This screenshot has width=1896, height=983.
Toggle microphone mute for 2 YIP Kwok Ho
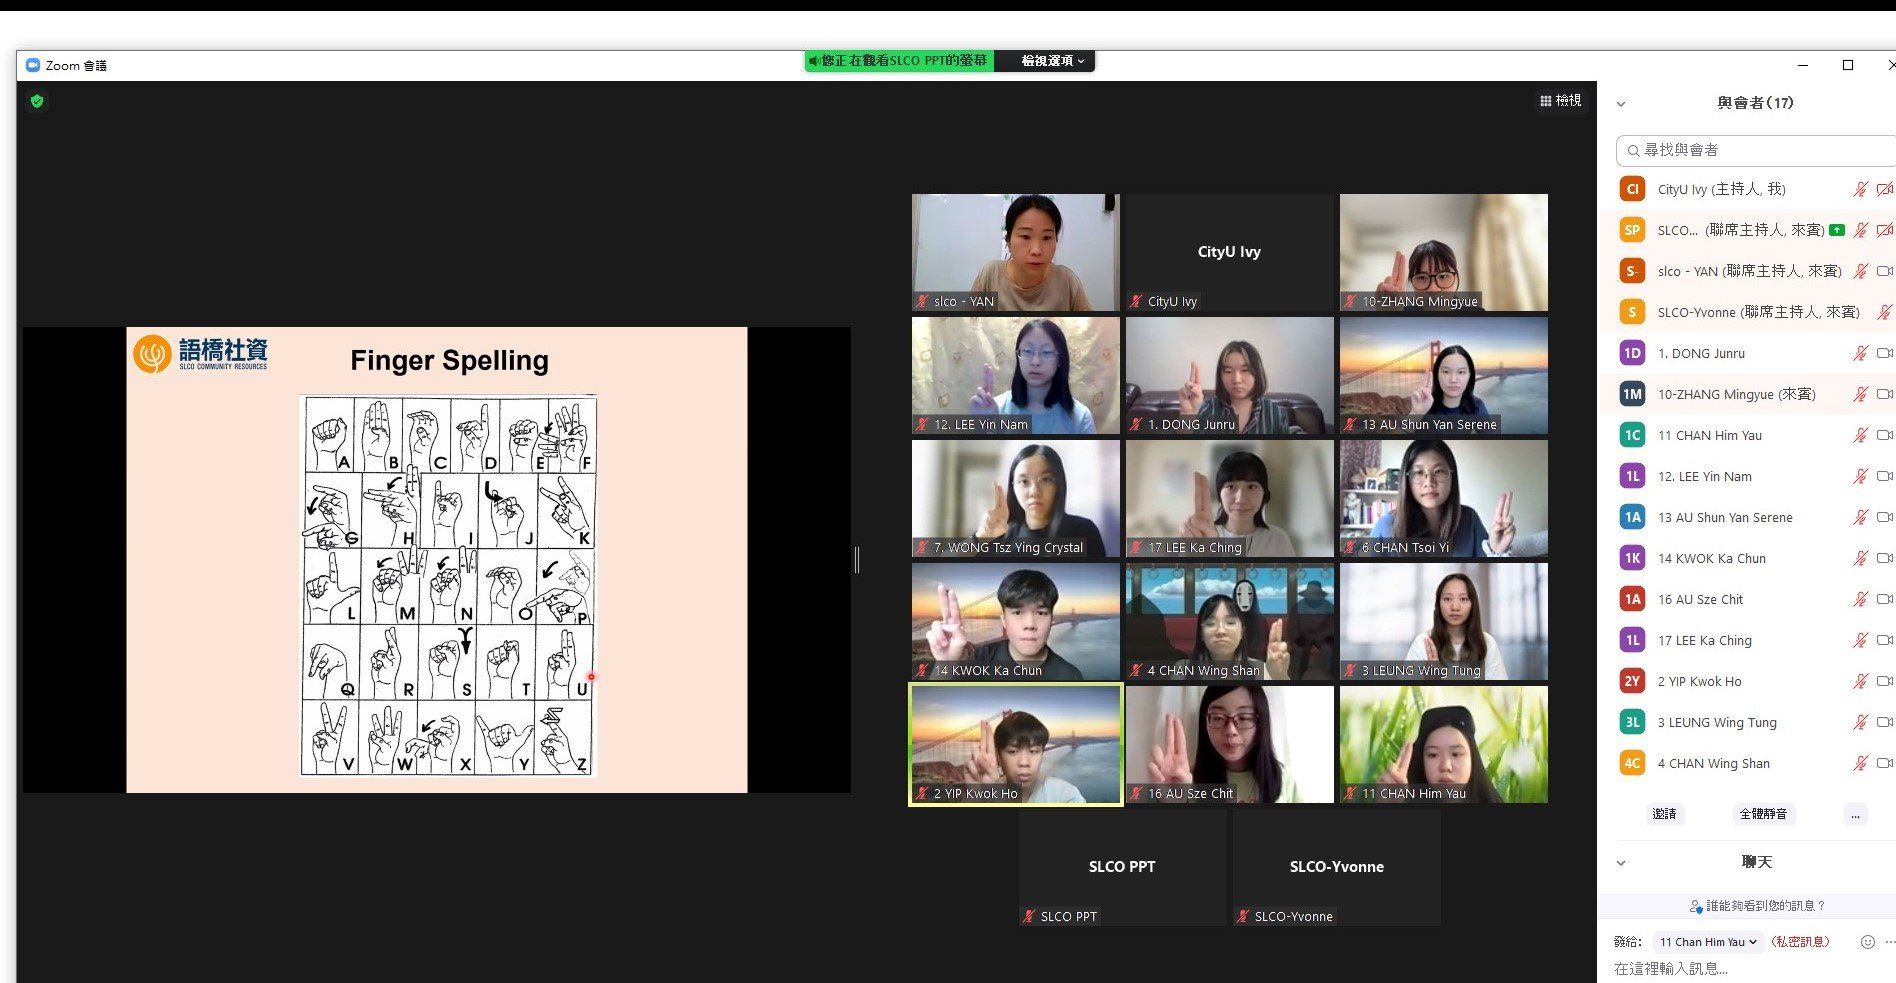click(1860, 681)
